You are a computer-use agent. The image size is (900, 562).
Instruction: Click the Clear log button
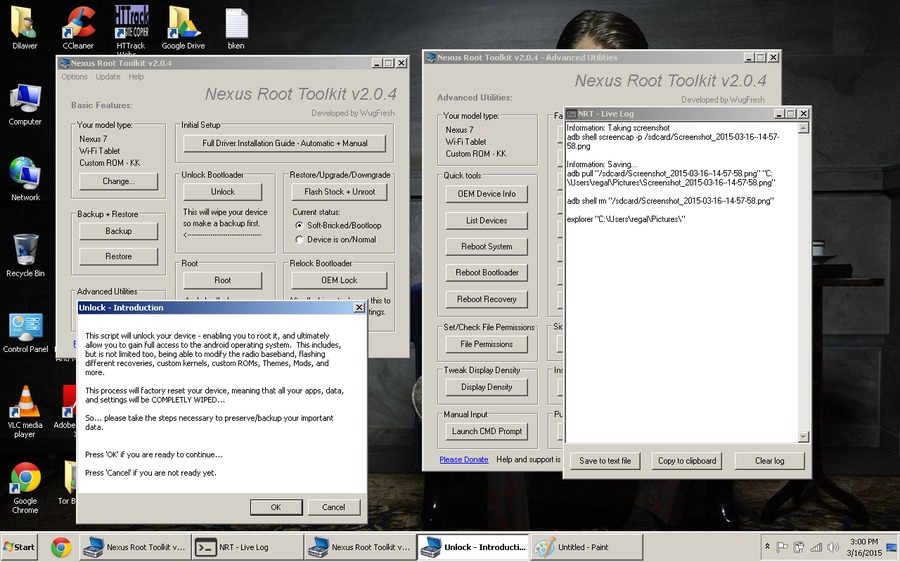[x=769, y=460]
